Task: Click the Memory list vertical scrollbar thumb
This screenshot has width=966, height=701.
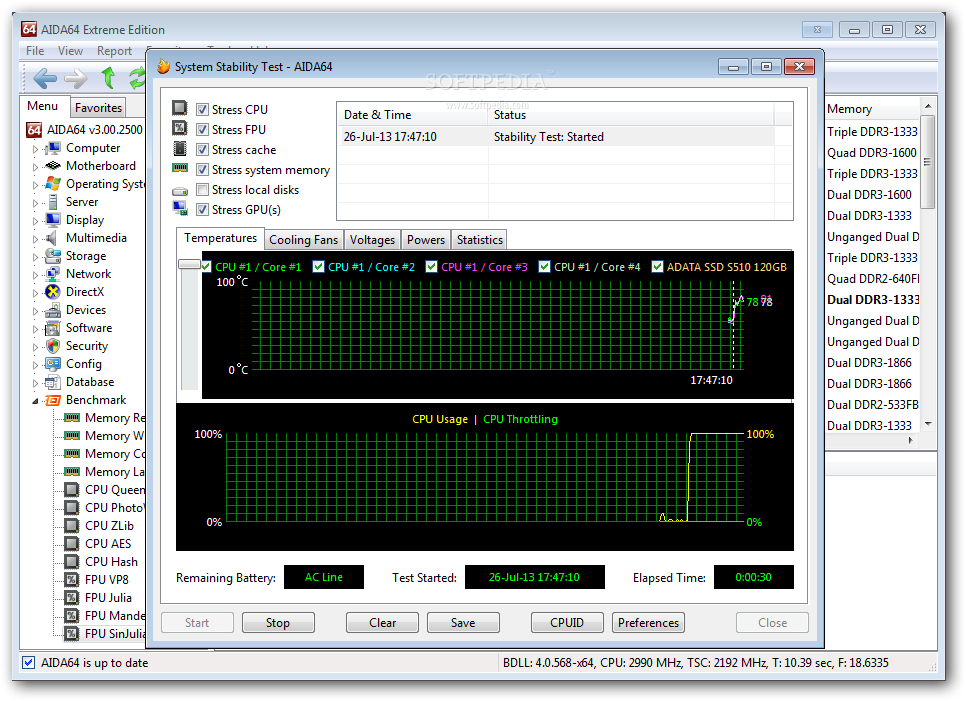Action: point(927,161)
